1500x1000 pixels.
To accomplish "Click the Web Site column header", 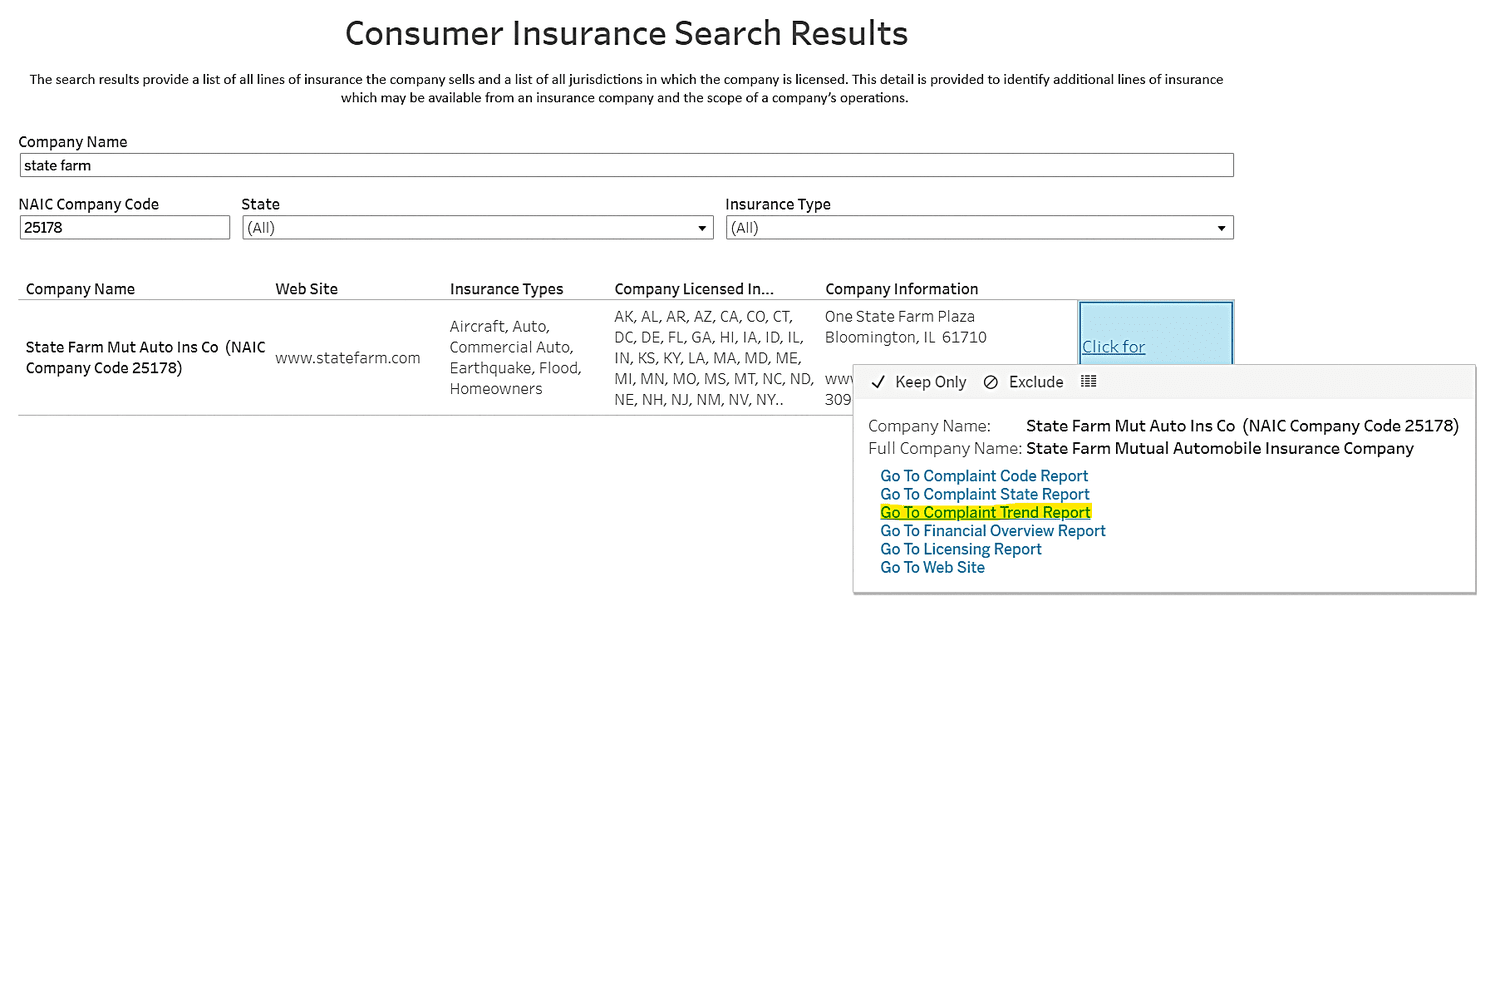I will [307, 289].
